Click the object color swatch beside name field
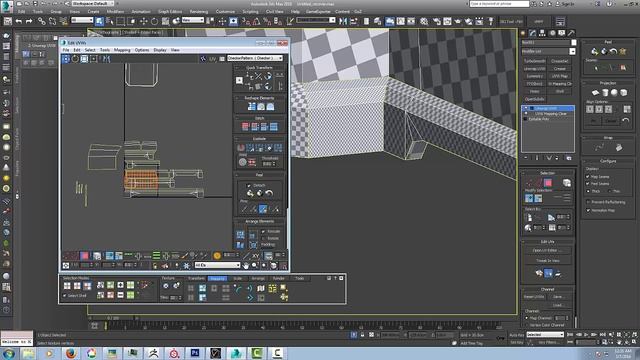This screenshot has width=640, height=360. point(573,42)
